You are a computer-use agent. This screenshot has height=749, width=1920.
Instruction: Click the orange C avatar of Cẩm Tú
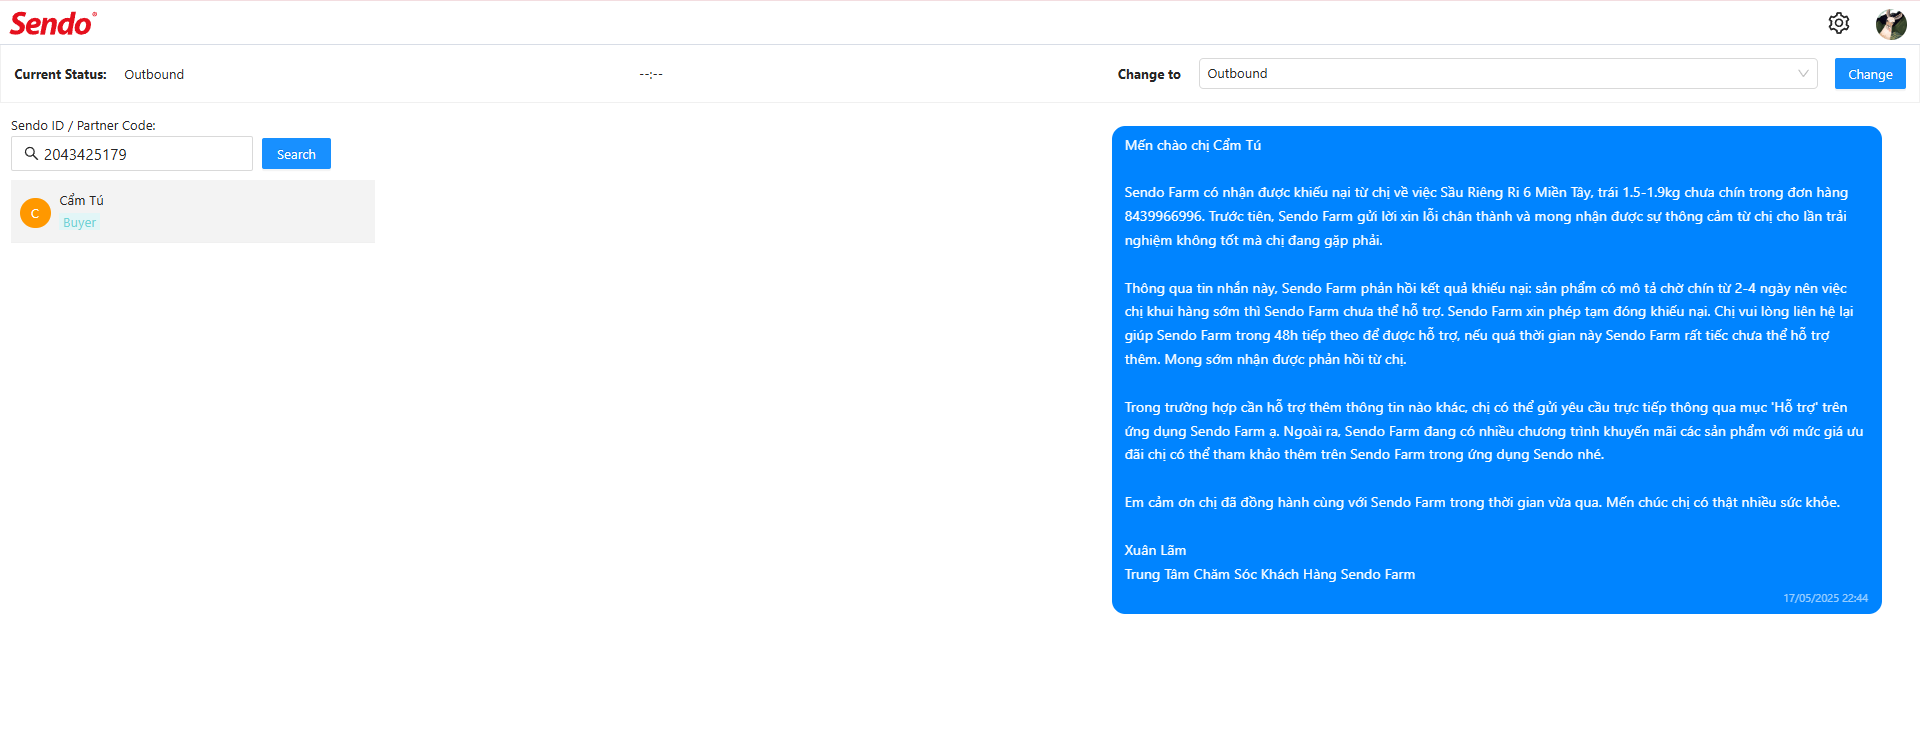click(35, 212)
